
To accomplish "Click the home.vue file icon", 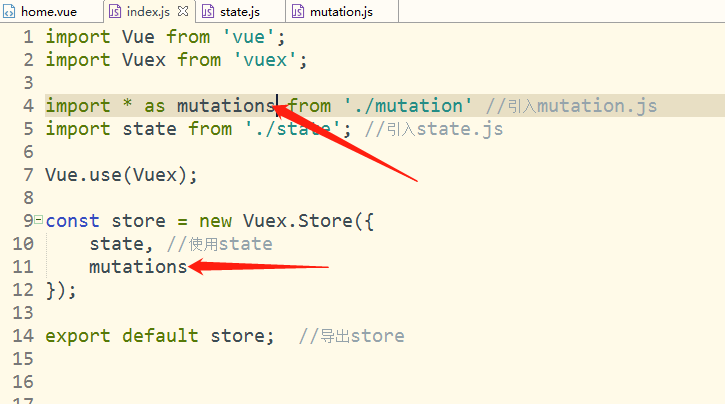I will pos(9,12).
